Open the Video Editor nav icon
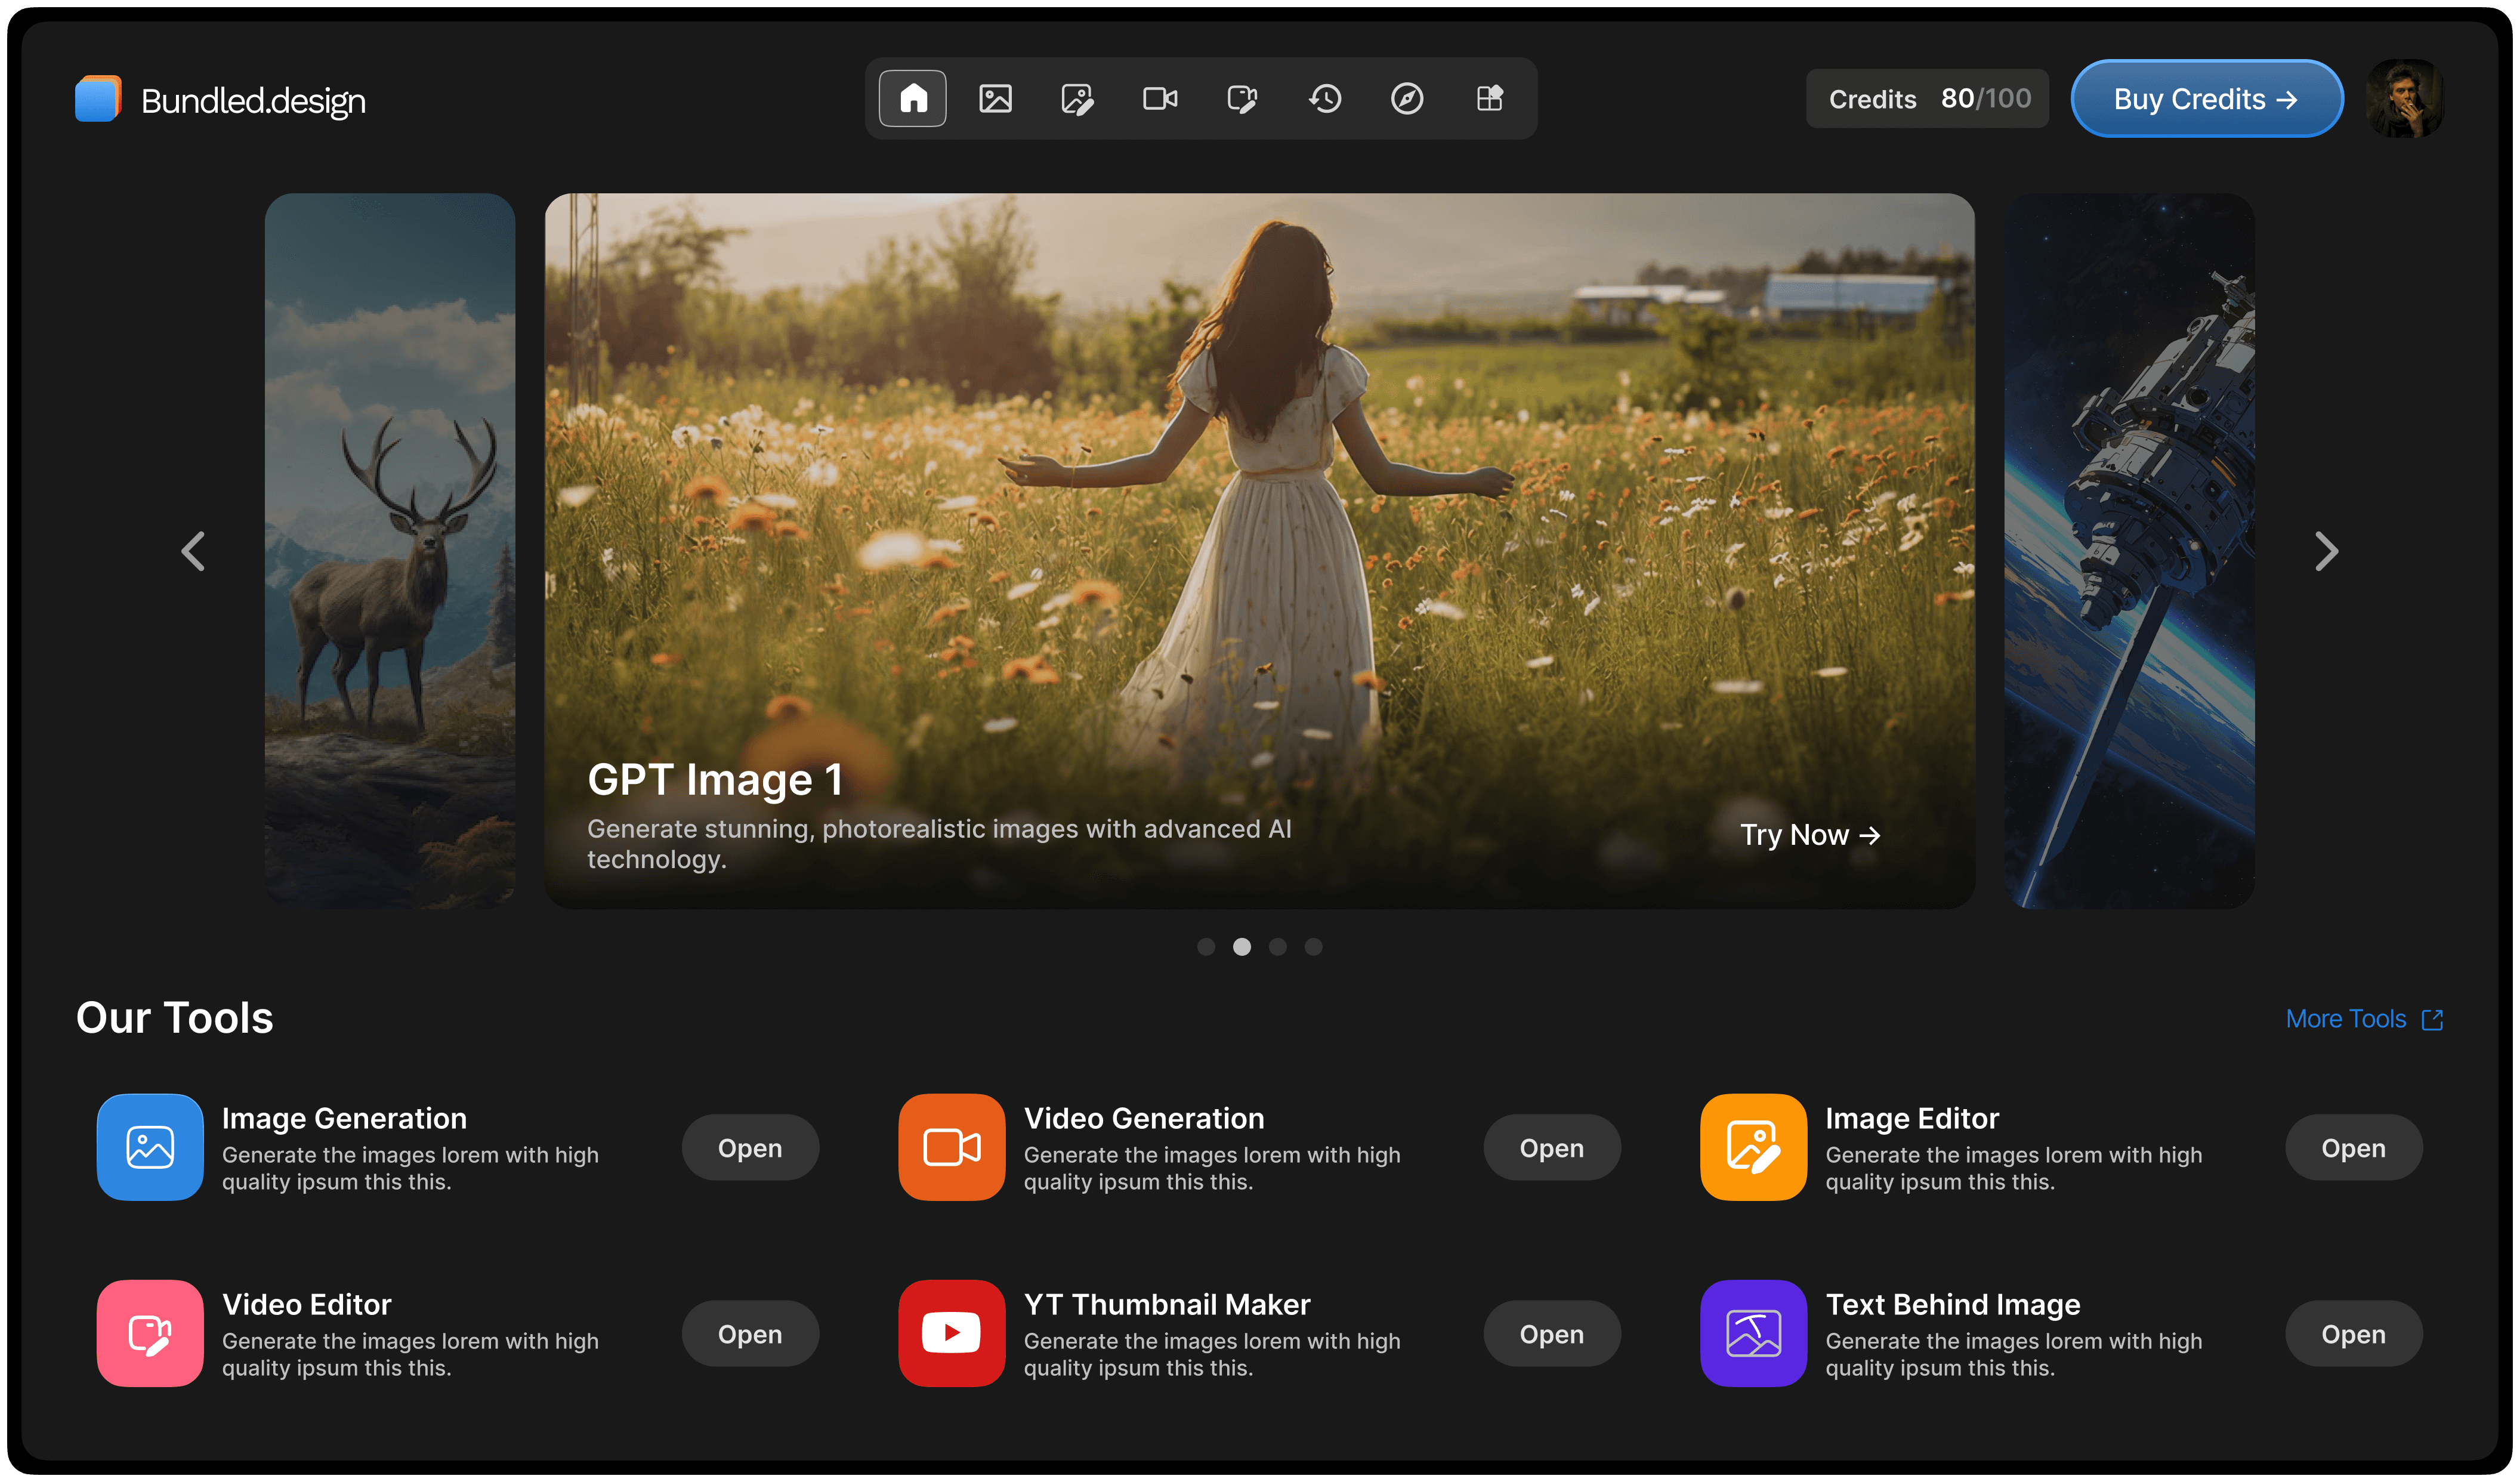2520x1482 pixels. coord(1242,98)
